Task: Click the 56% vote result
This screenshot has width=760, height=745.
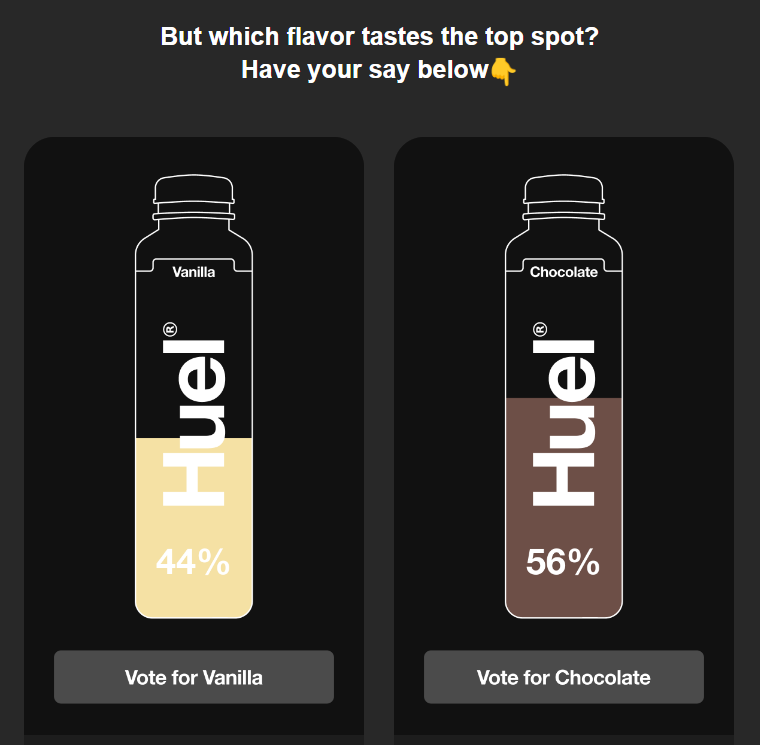Action: pos(563,562)
